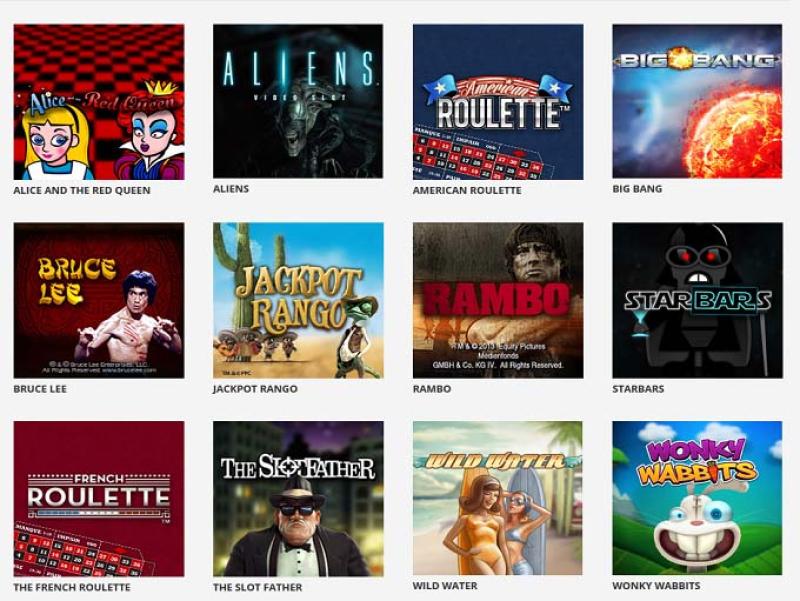Screen dimensions: 800x601
Task: Click the ALICE AND THE RED QUEEN title link
Action: pyautogui.click(x=82, y=190)
